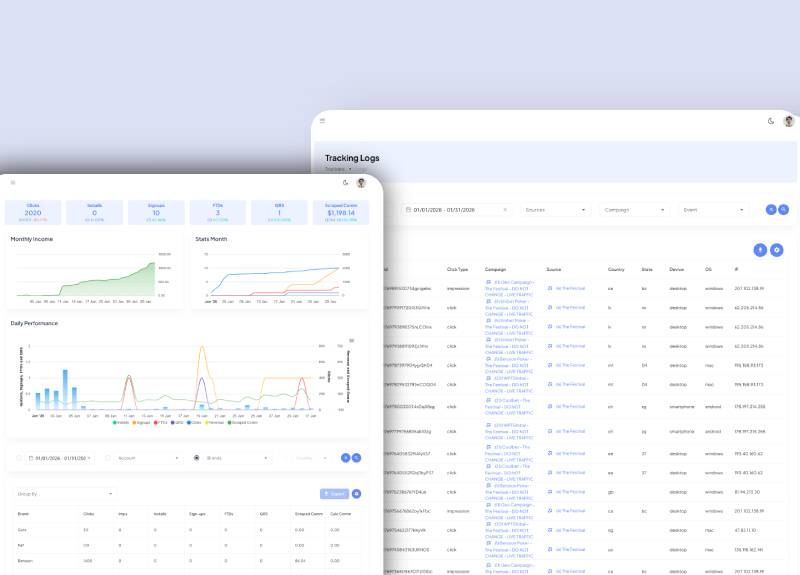The width and height of the screenshot is (800, 575).
Task: Click tracking logs date range field
Action: (452, 210)
